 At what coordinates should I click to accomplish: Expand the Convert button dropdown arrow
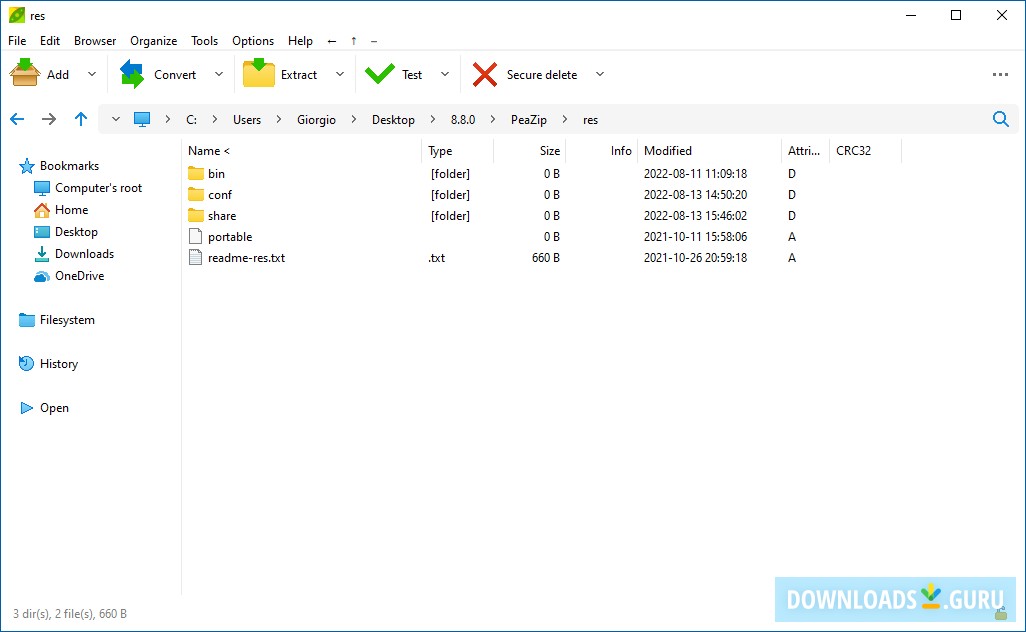click(219, 75)
